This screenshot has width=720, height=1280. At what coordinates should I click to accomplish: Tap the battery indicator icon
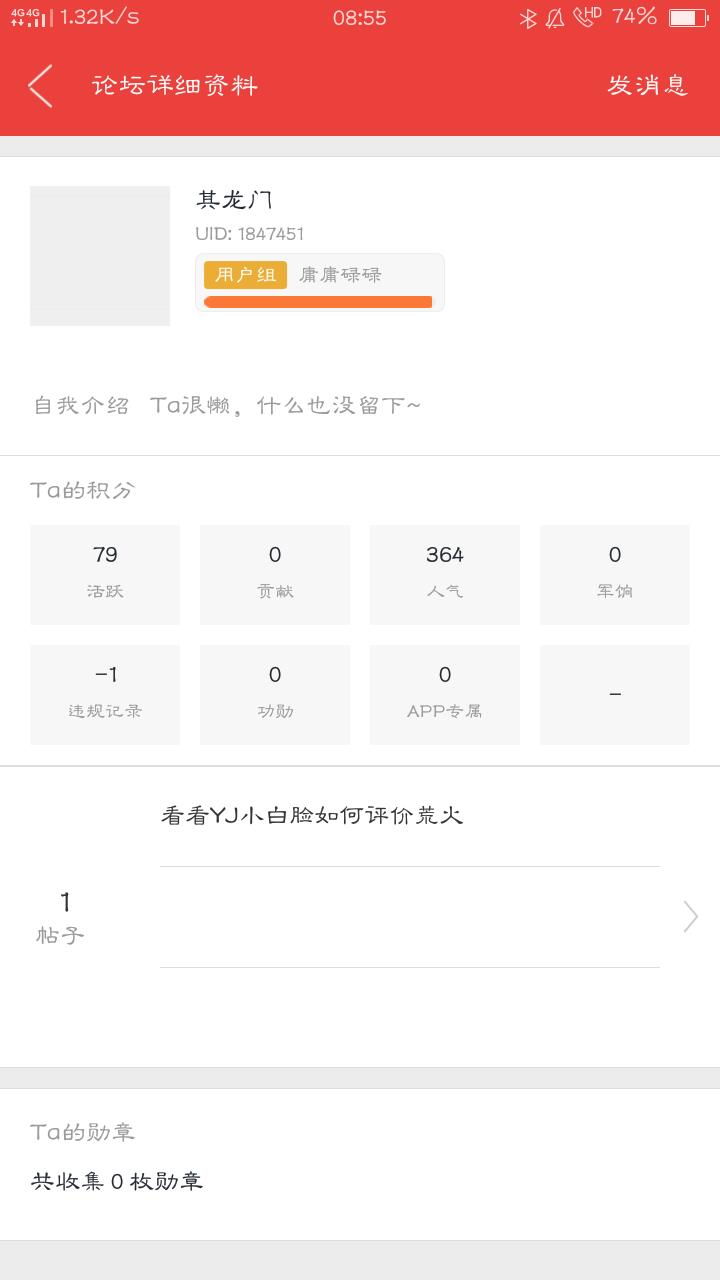click(687, 18)
